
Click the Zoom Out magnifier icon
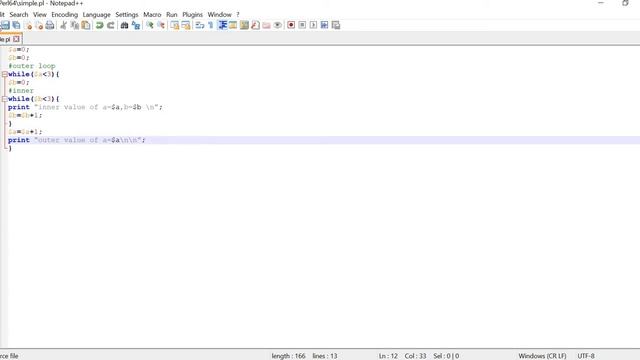tap(161, 25)
